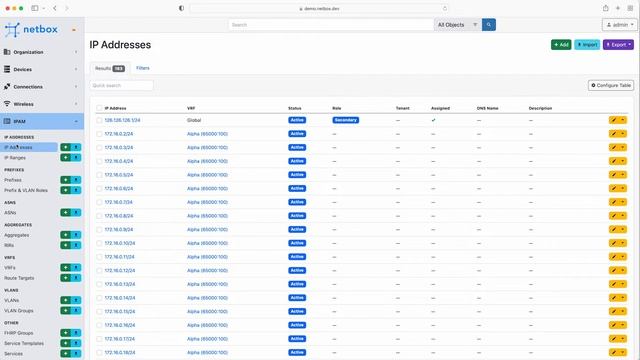Image resolution: width=640 pixels, height=360 pixels.
Task: Expand the Organization sidebar menu
Action: (42, 52)
